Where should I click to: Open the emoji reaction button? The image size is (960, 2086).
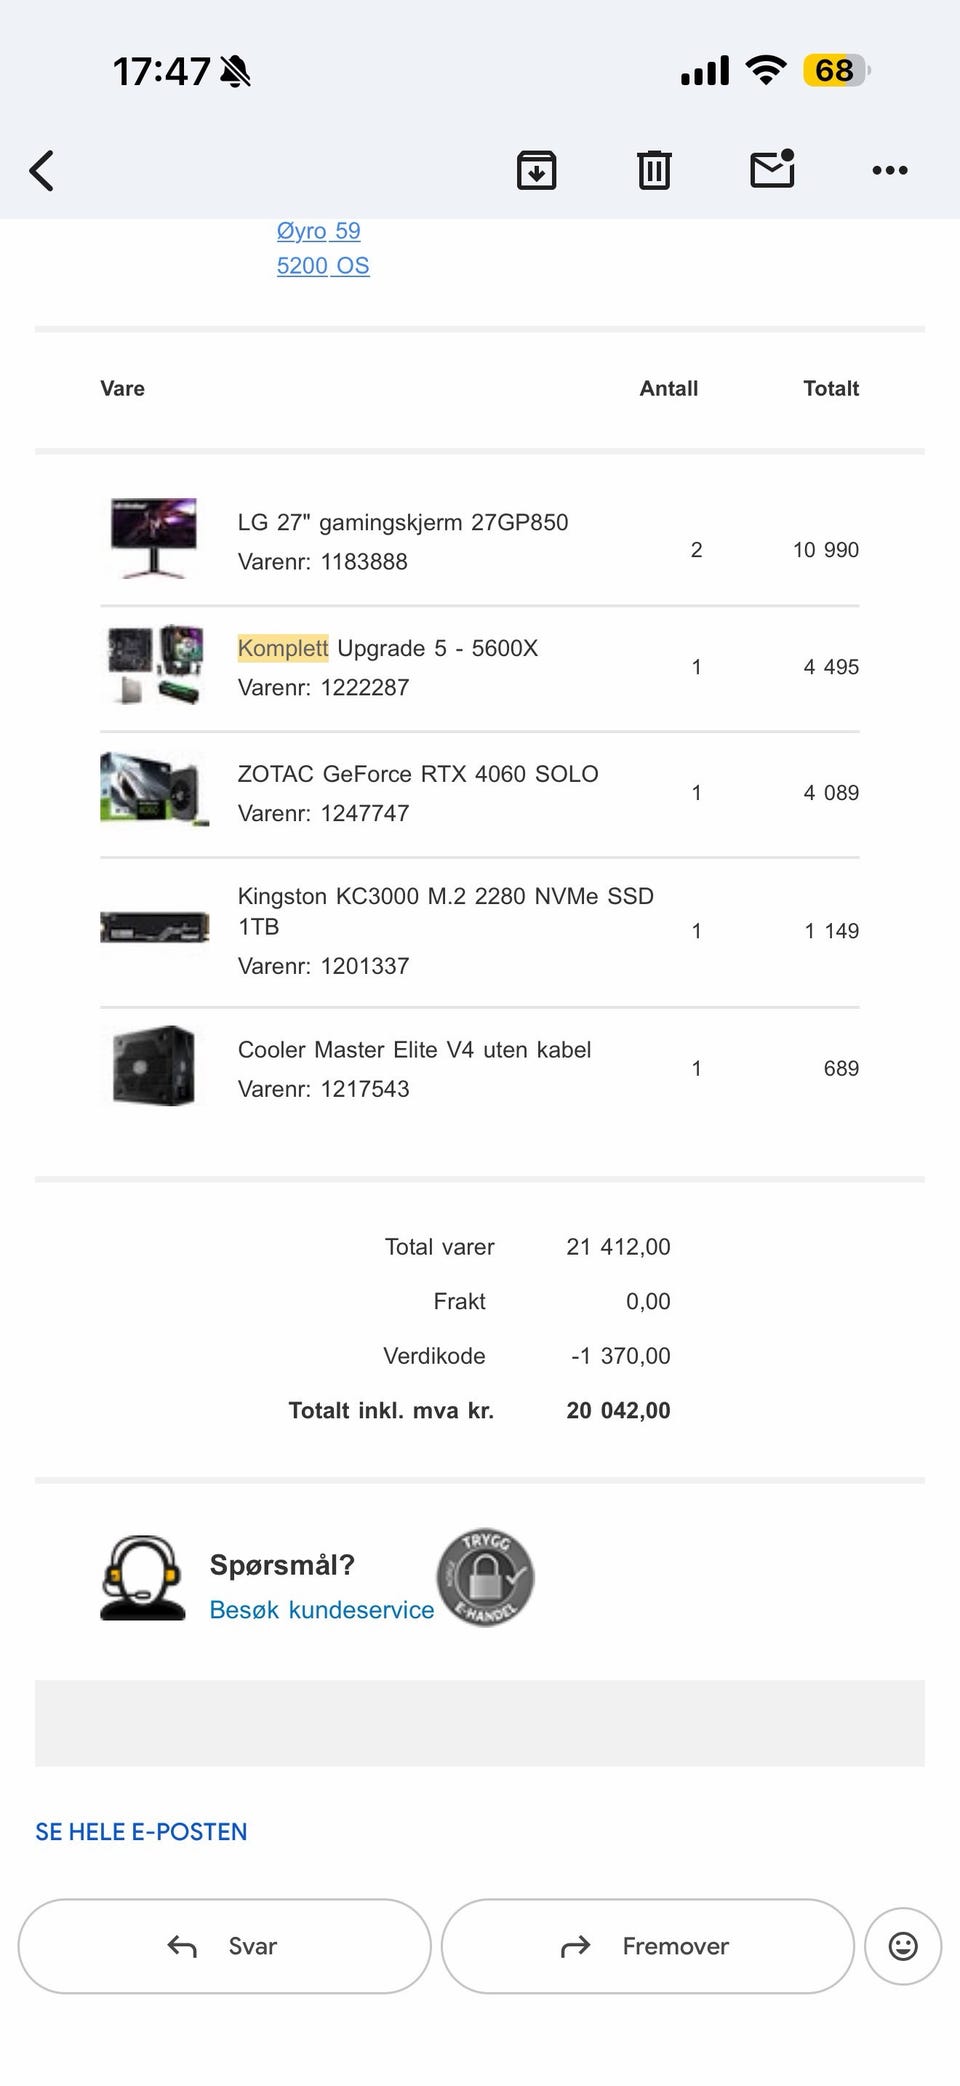(x=903, y=1946)
